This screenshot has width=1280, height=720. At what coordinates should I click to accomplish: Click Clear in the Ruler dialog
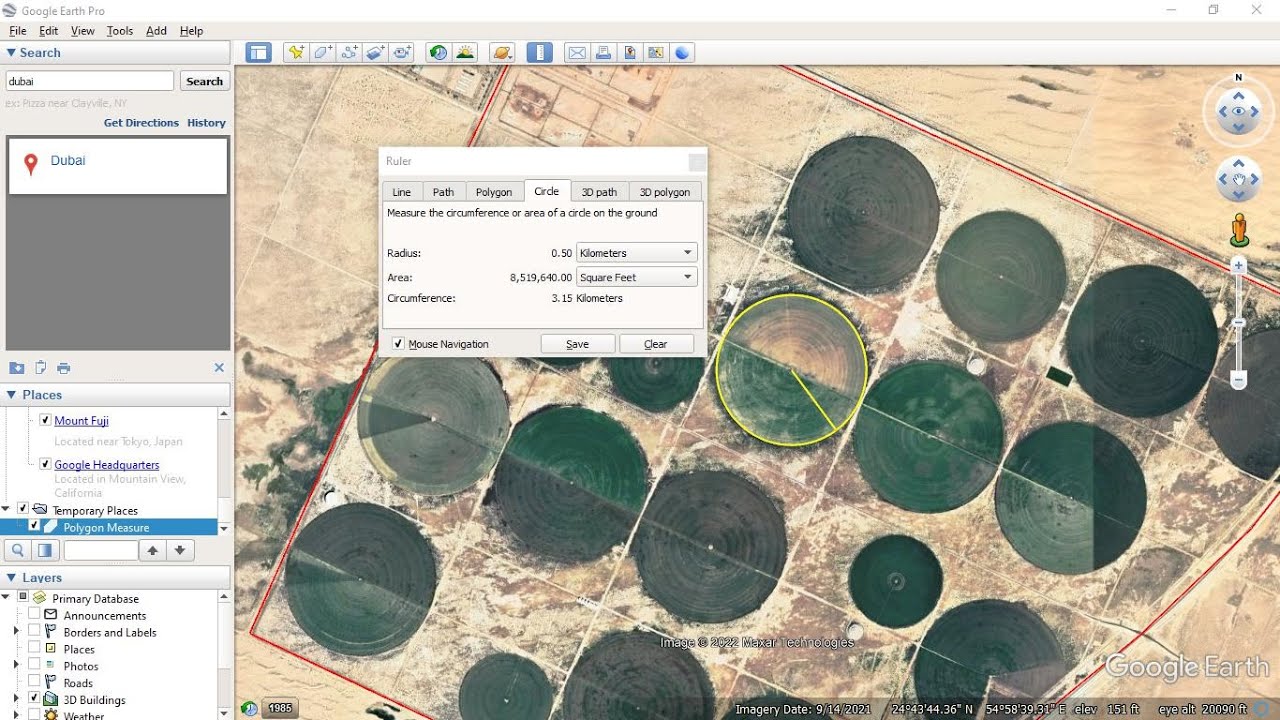pyautogui.click(x=656, y=344)
